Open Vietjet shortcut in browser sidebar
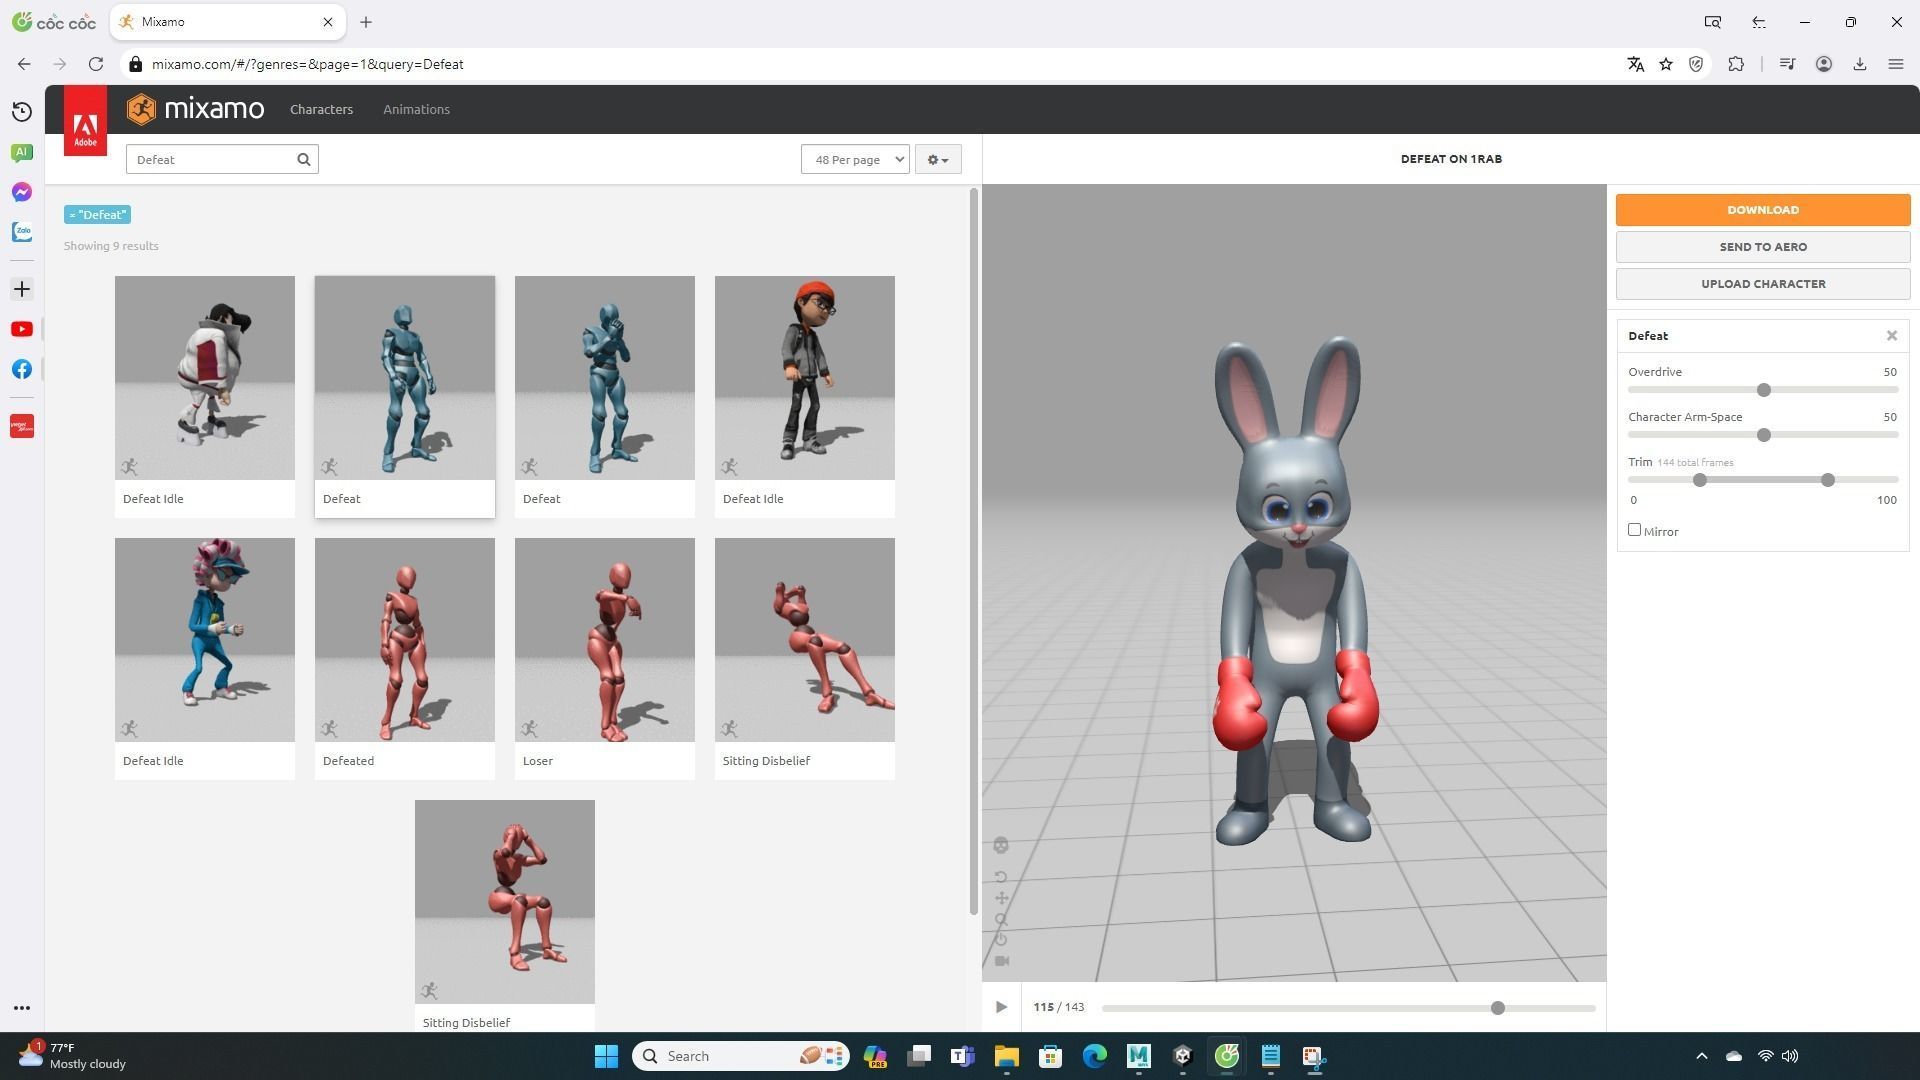Image resolution: width=1920 pixels, height=1080 pixels. click(22, 427)
